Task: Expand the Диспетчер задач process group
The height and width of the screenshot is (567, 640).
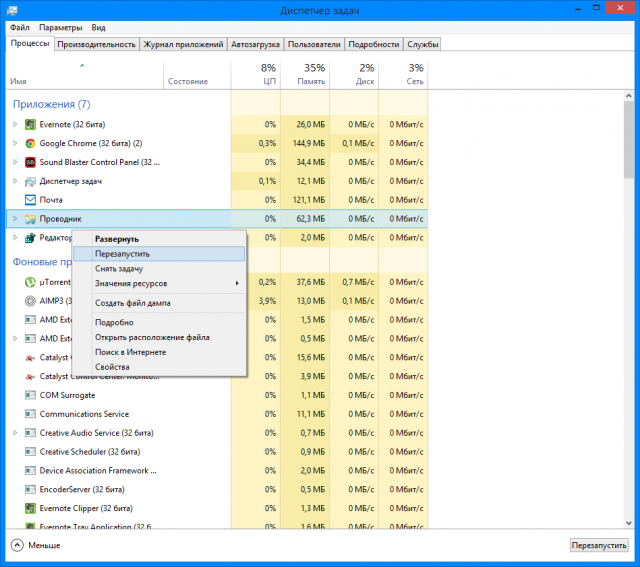Action: [x=15, y=181]
